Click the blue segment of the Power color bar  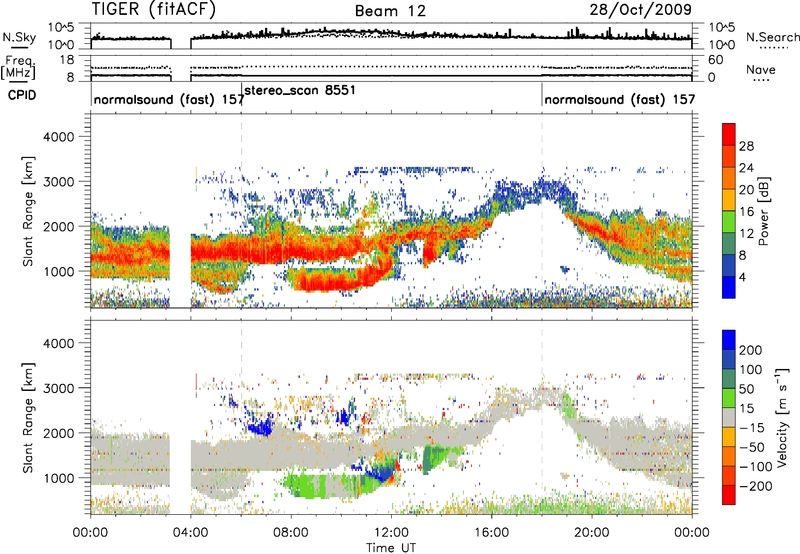tap(729, 287)
